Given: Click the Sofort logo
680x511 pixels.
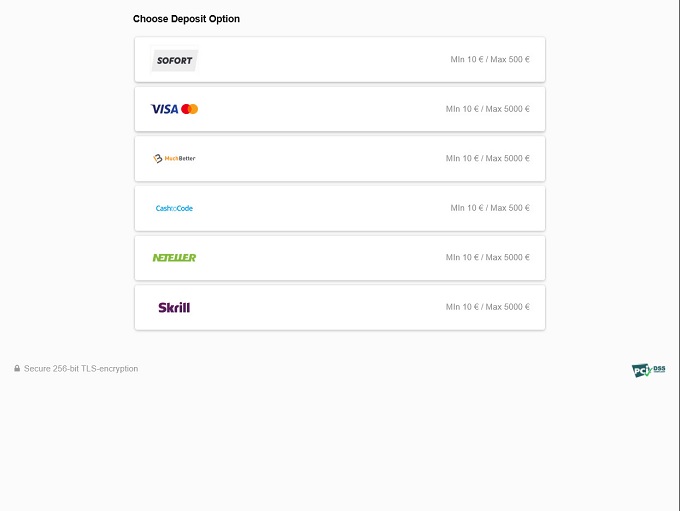Looking at the screenshot, I should pos(174,60).
